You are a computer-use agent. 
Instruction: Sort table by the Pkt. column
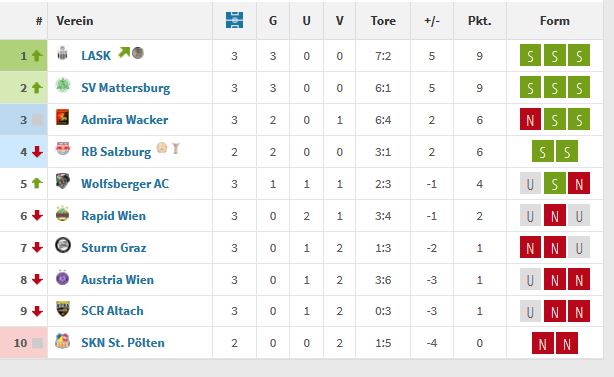480,21
